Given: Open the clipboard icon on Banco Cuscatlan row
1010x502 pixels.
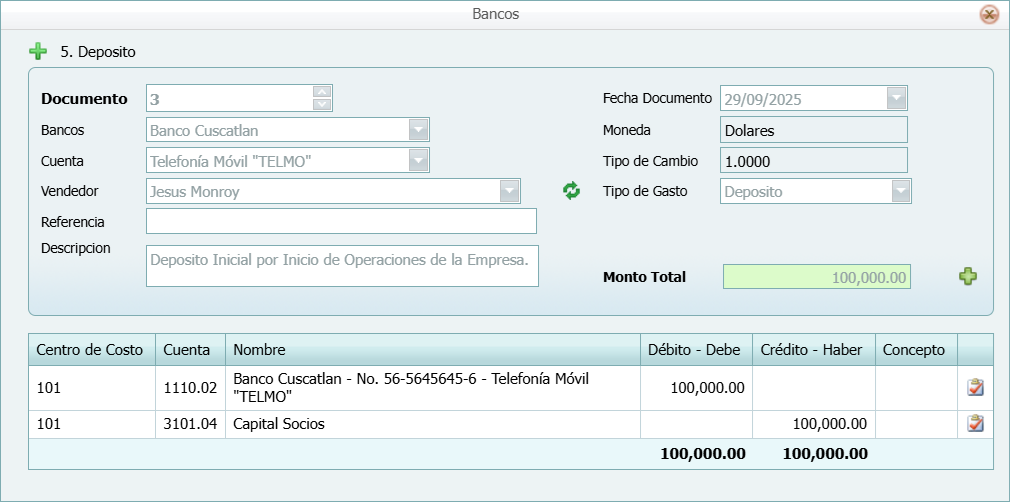Looking at the screenshot, I should point(975,388).
